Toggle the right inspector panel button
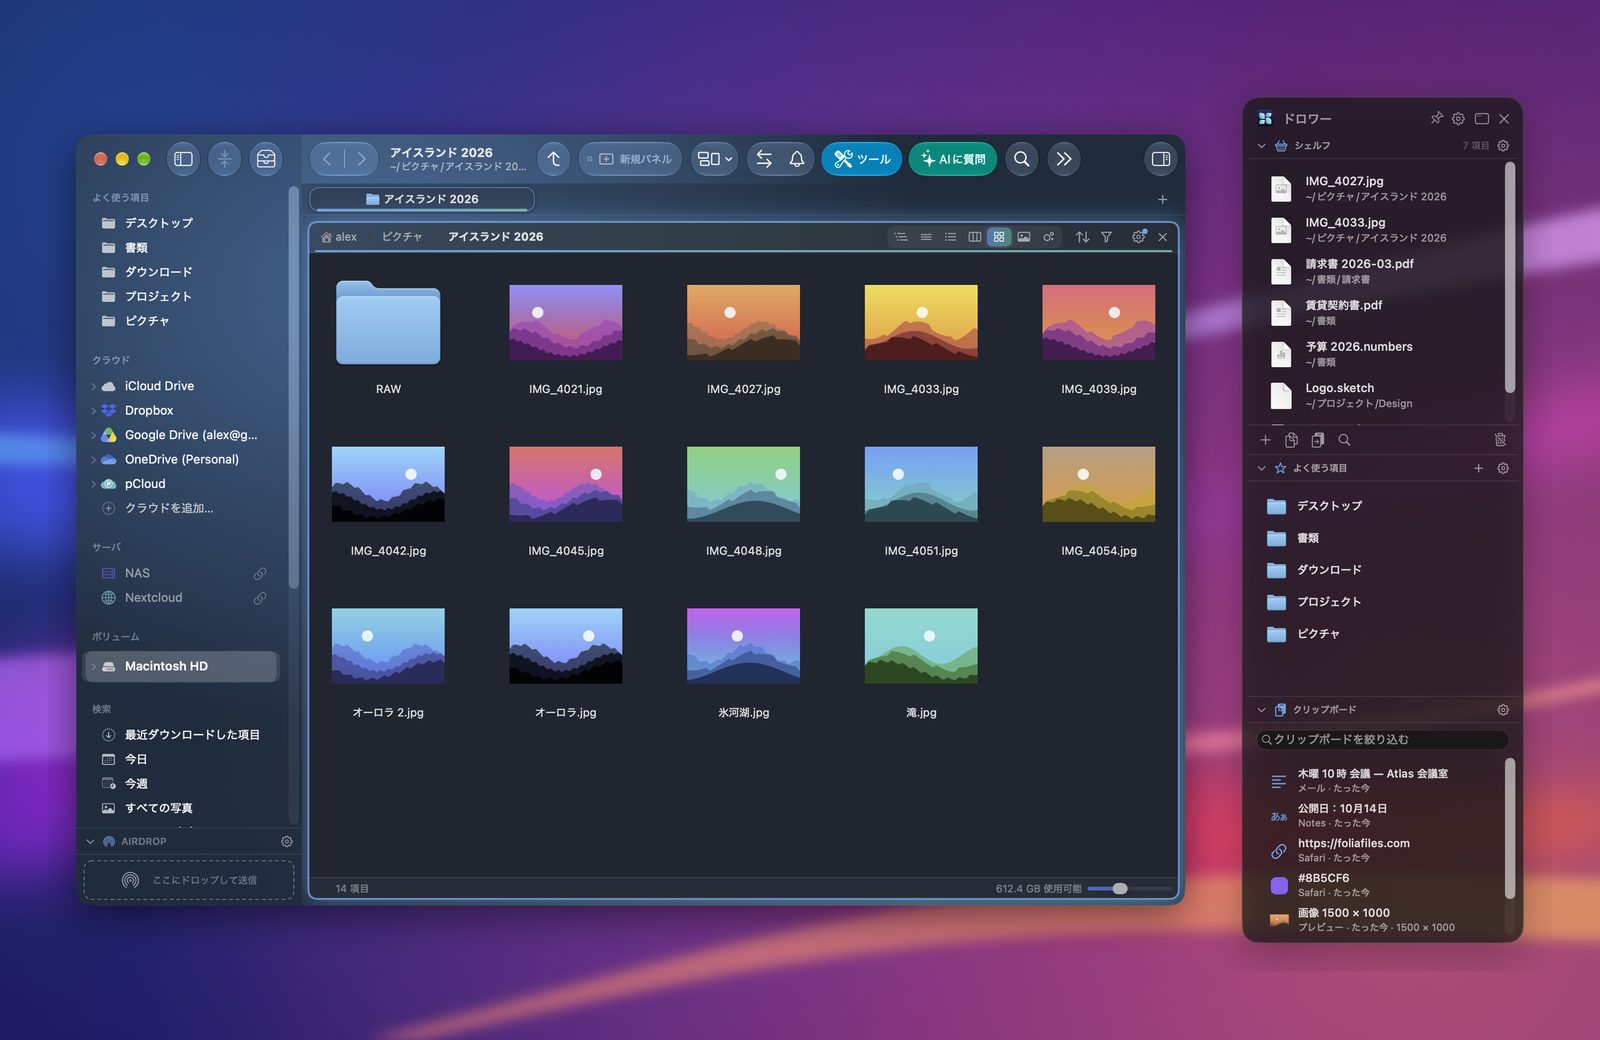This screenshot has height=1040, width=1600. coord(1161,159)
